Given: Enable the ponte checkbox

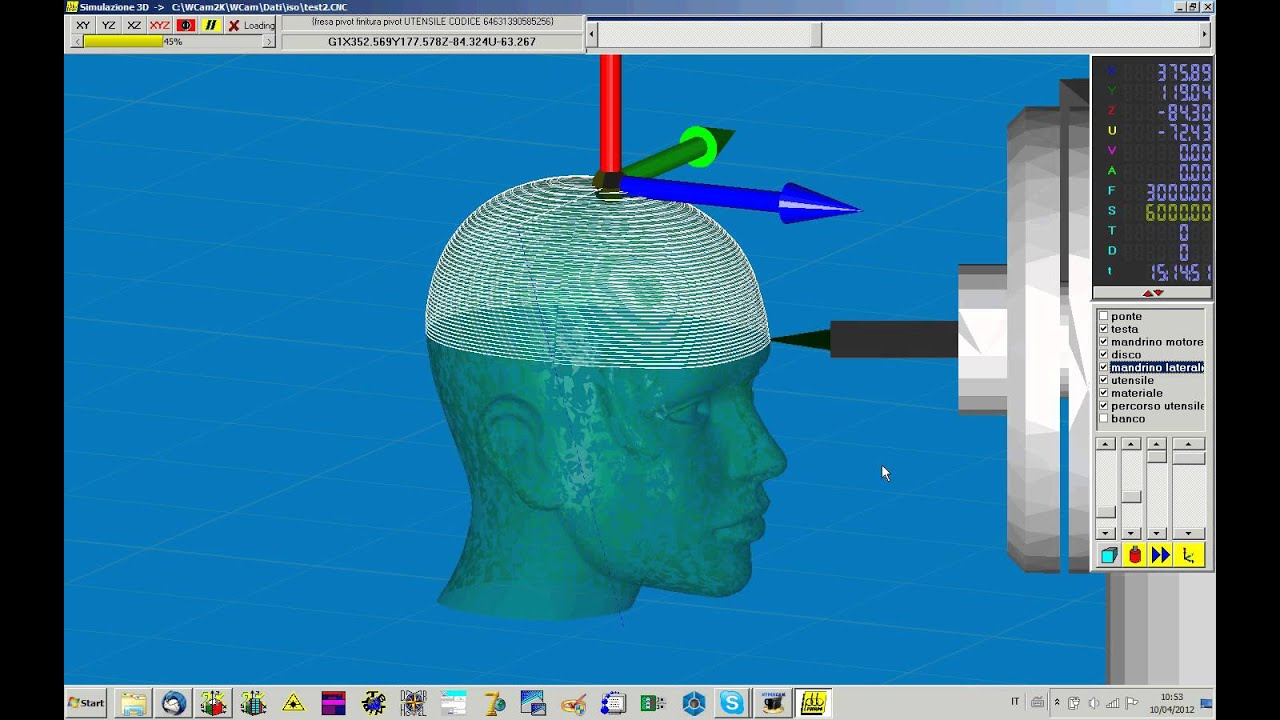Looking at the screenshot, I should tap(1104, 316).
